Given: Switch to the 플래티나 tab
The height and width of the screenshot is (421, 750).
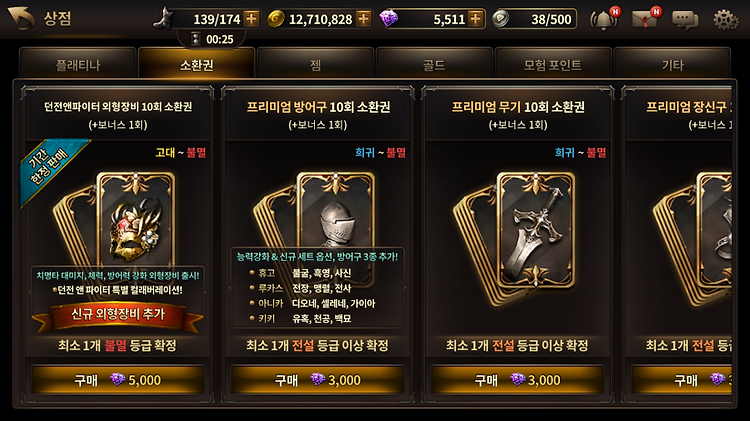Looking at the screenshot, I should [x=78, y=64].
